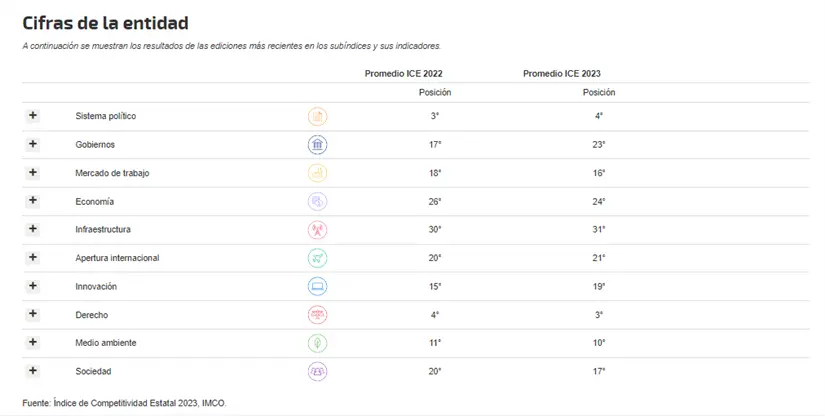Image resolution: width=825 pixels, height=416 pixels.
Task: Click the Sistema político icon
Action: tap(317, 116)
